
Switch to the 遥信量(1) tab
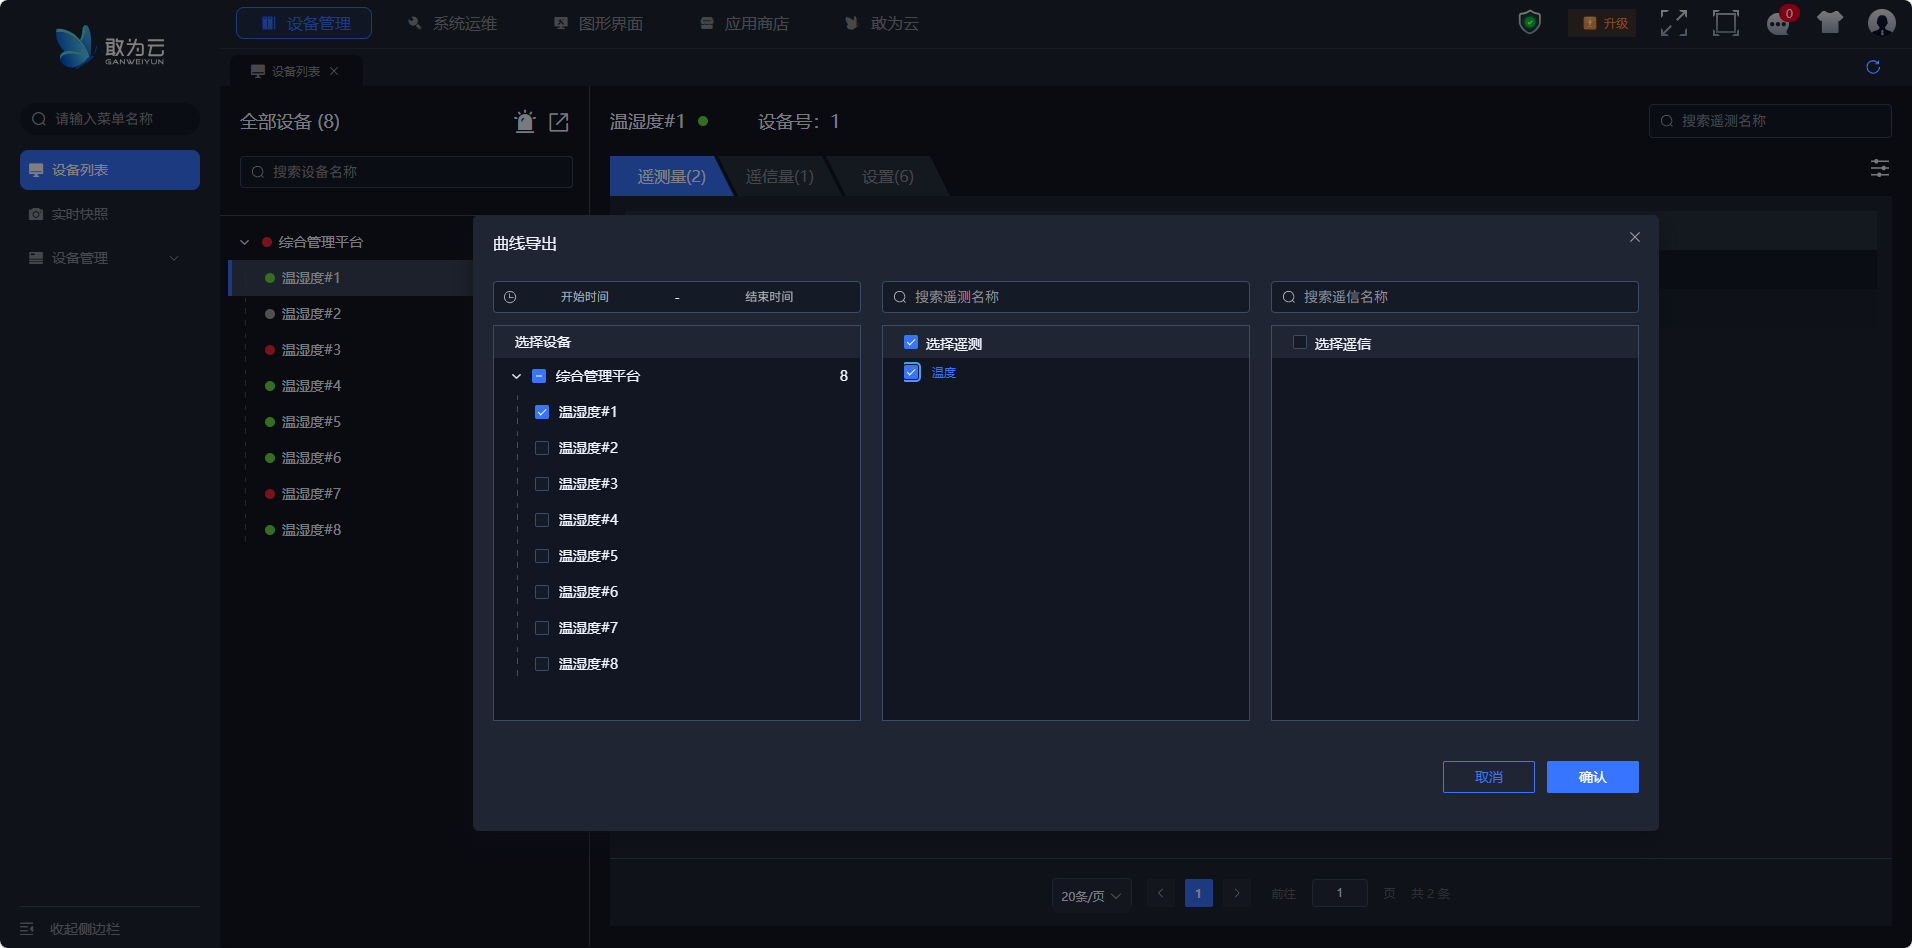(780, 176)
